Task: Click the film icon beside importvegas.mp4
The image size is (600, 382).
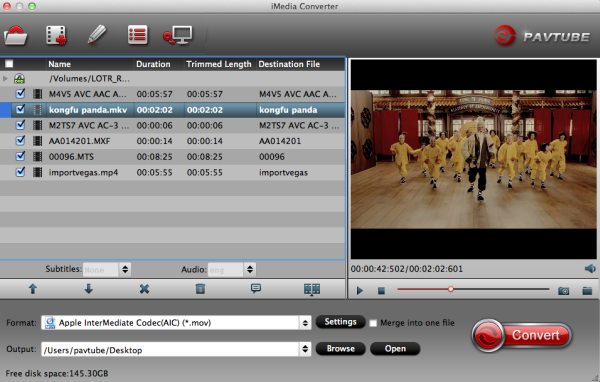Action: [38, 172]
